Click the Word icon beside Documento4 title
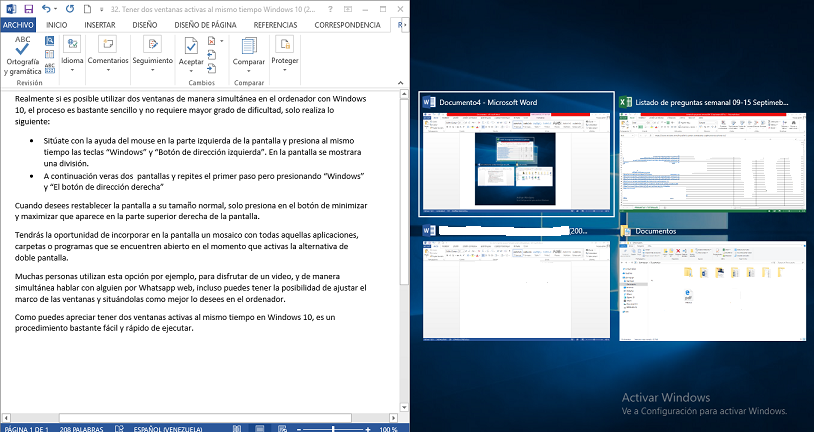The width and height of the screenshot is (814, 432). [x=429, y=102]
